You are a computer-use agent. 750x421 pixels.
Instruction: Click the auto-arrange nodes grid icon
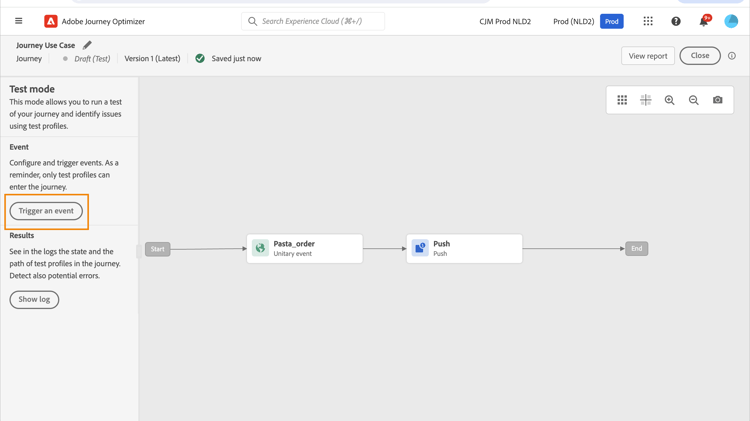pos(622,100)
